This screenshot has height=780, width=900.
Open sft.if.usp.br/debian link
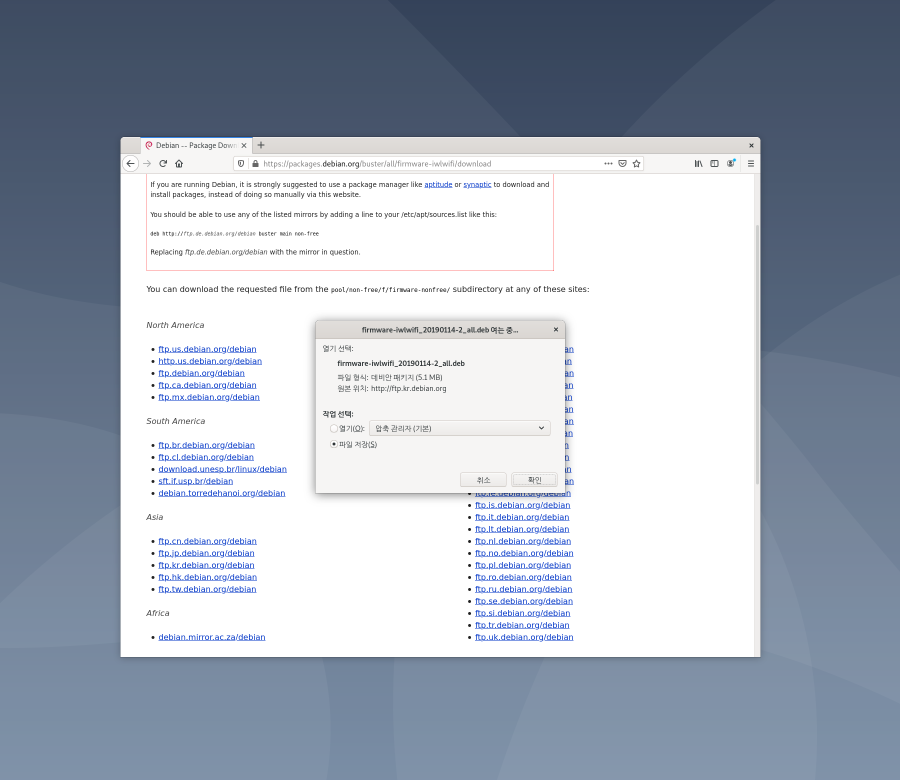pos(196,481)
